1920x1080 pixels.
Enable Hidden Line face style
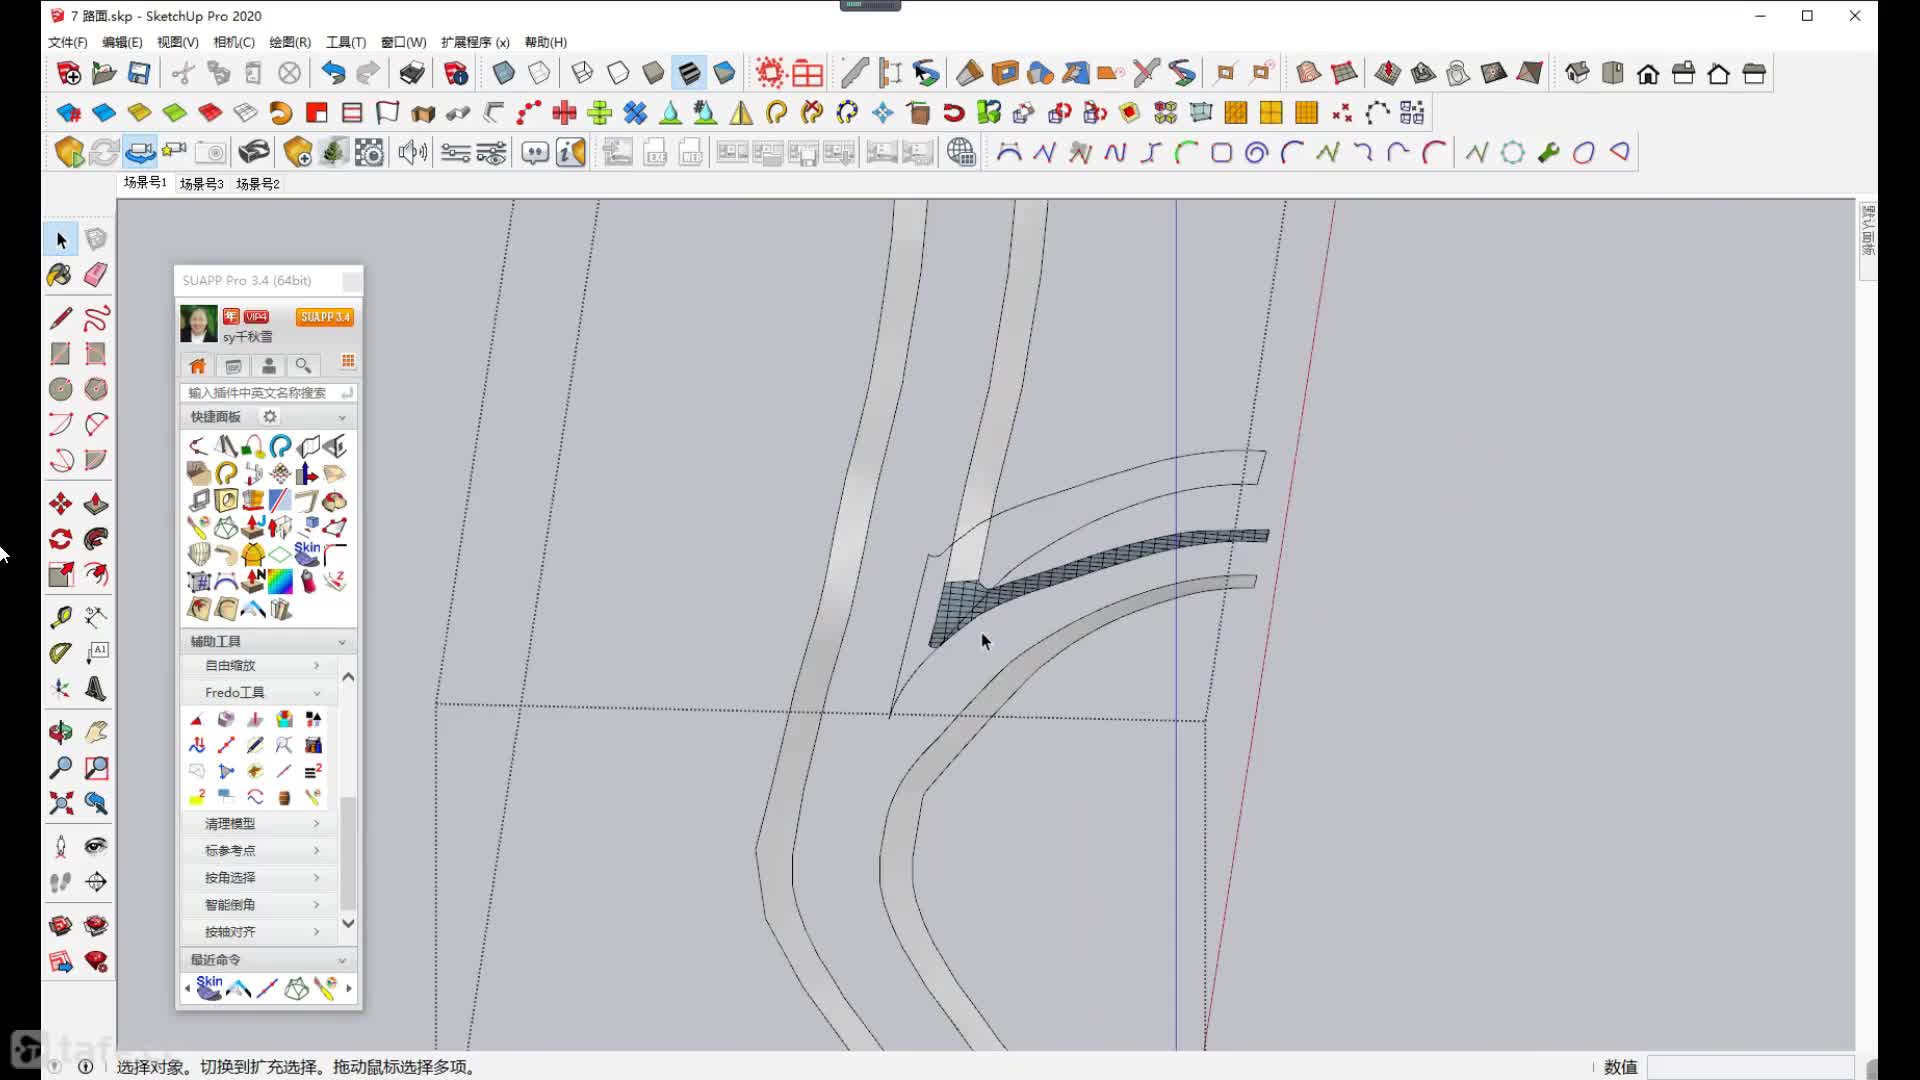(x=618, y=73)
